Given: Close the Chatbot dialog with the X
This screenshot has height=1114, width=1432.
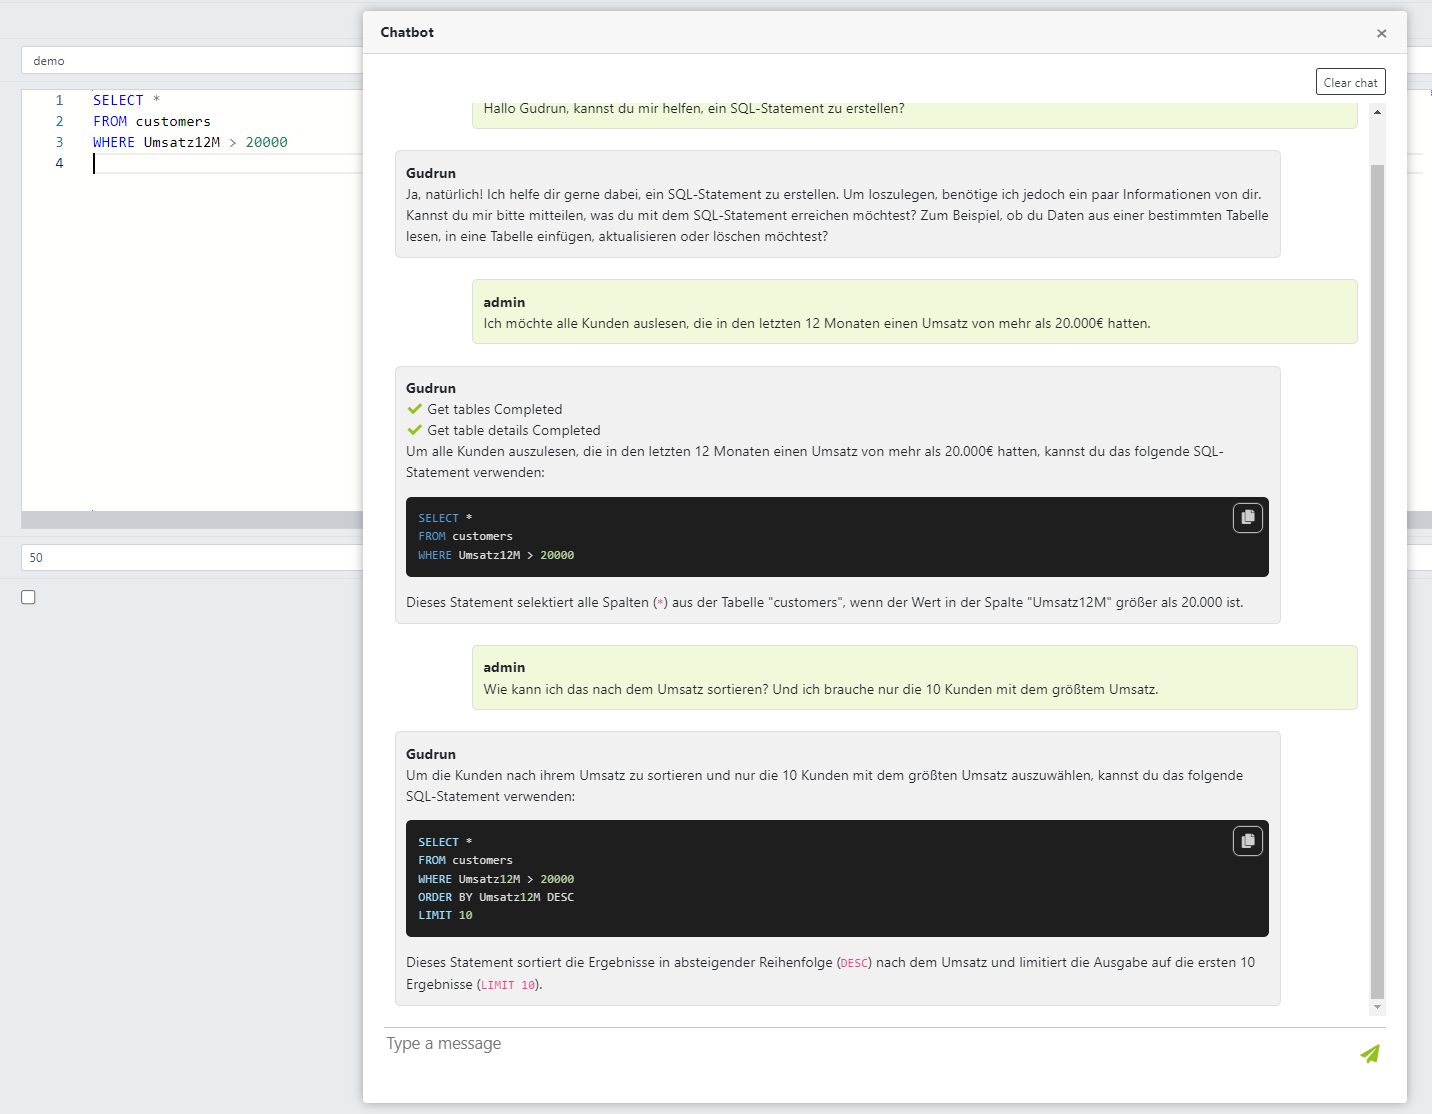Looking at the screenshot, I should point(1381,33).
